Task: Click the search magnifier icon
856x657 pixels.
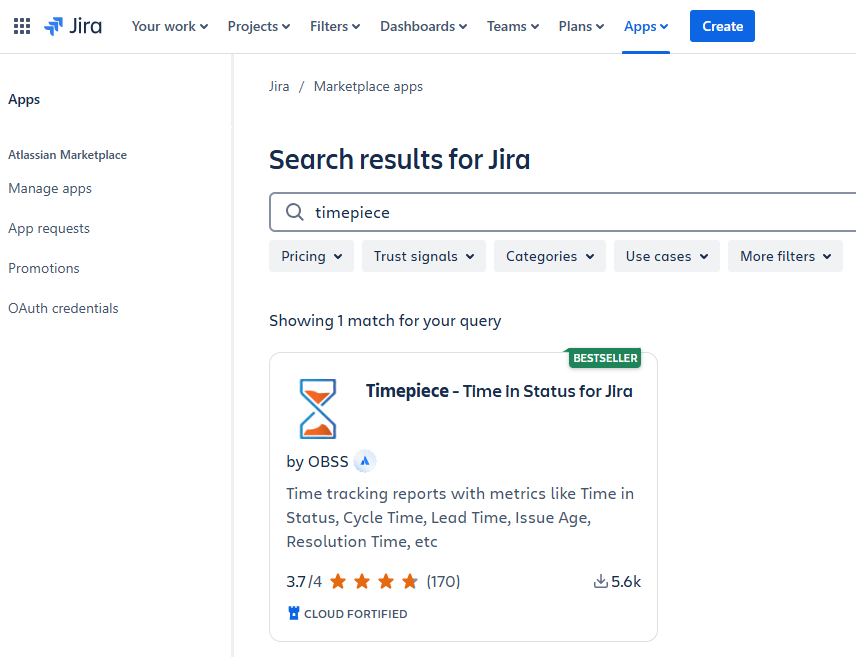Action: pyautogui.click(x=295, y=212)
